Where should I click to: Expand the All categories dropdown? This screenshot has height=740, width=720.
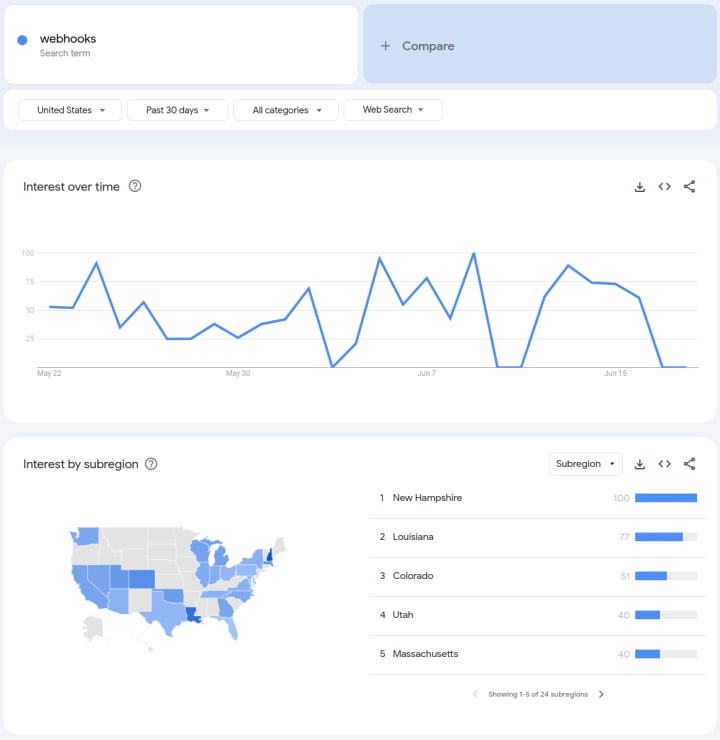[286, 110]
